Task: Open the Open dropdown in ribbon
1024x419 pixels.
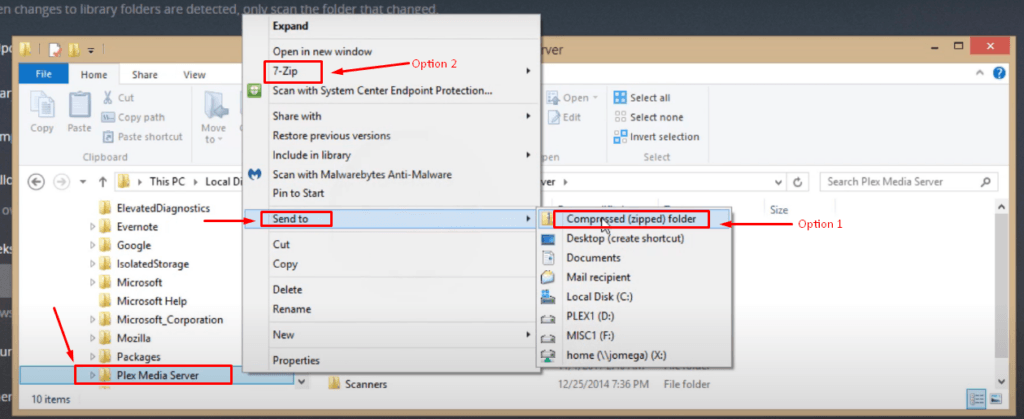Action: pos(573,98)
